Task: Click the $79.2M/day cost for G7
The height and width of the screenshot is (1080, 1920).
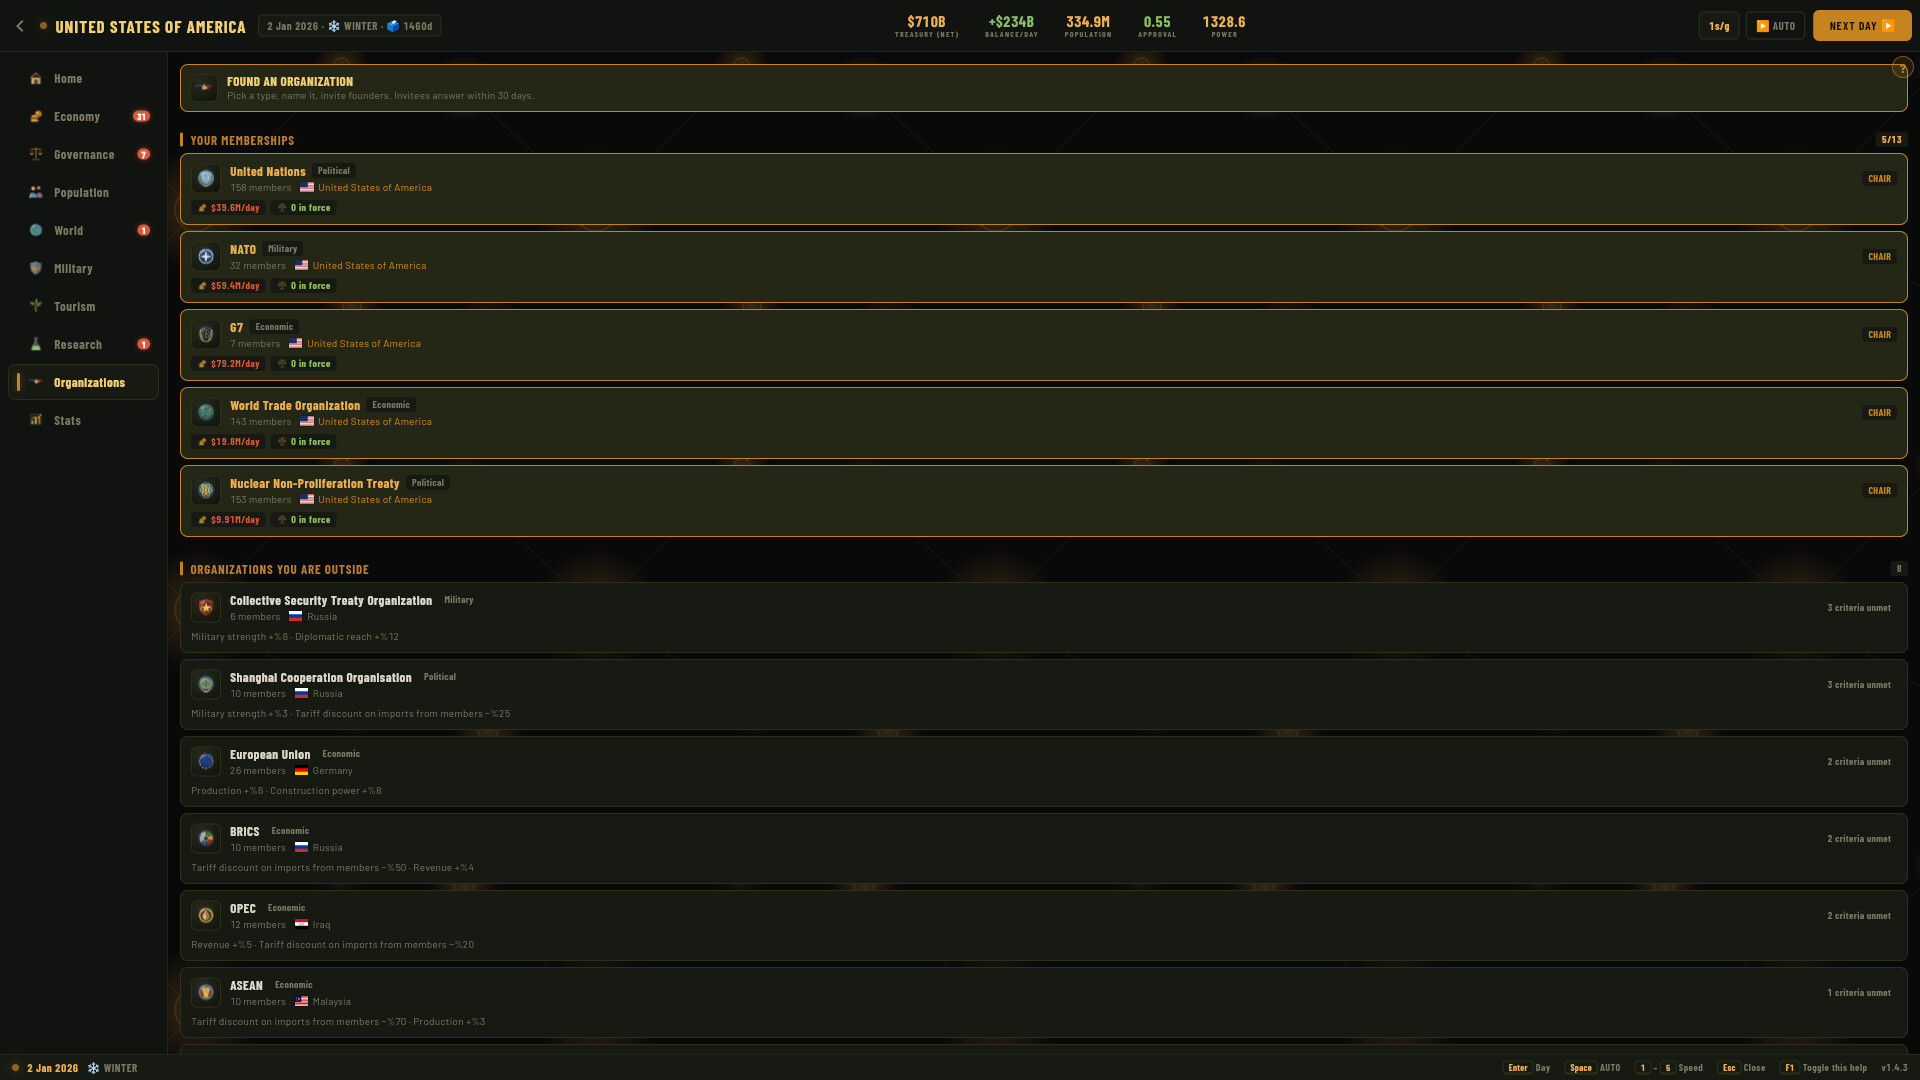Action: click(229, 364)
